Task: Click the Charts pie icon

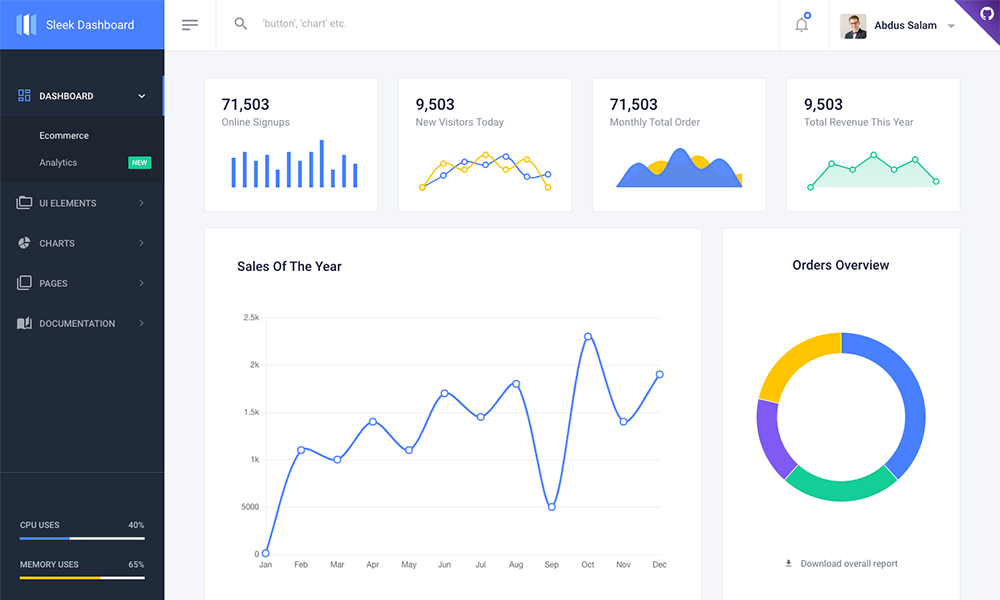Action: click(x=25, y=243)
